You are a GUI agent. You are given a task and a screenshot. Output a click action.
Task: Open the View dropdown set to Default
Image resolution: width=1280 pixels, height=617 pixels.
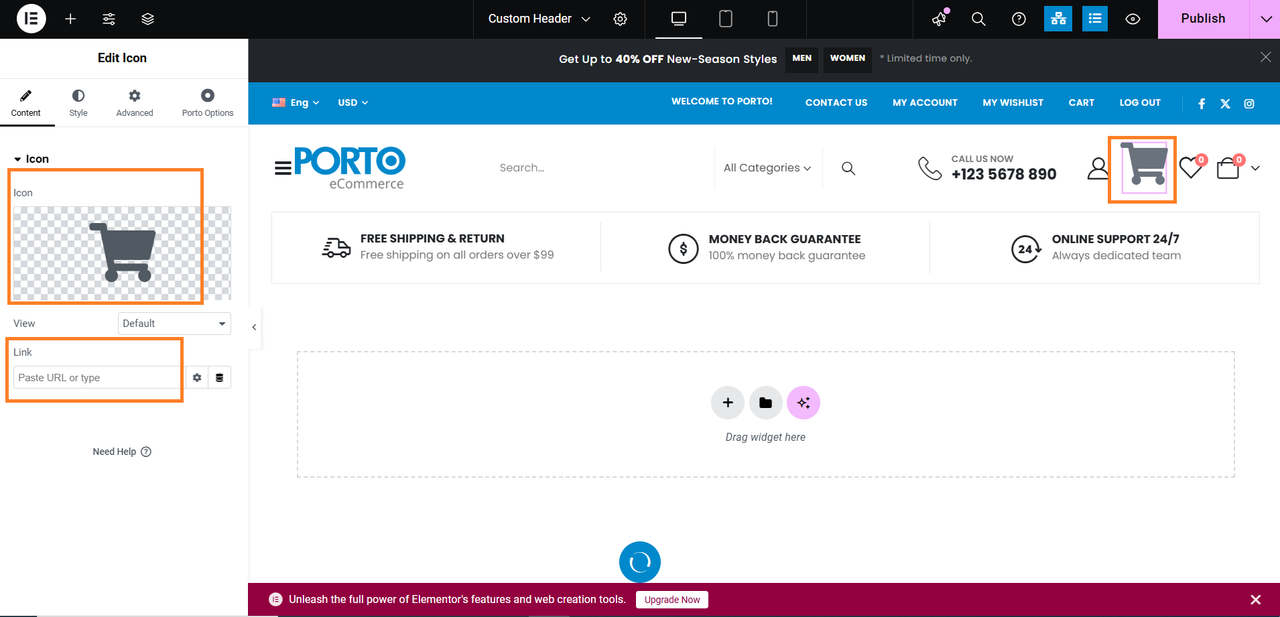click(x=174, y=323)
